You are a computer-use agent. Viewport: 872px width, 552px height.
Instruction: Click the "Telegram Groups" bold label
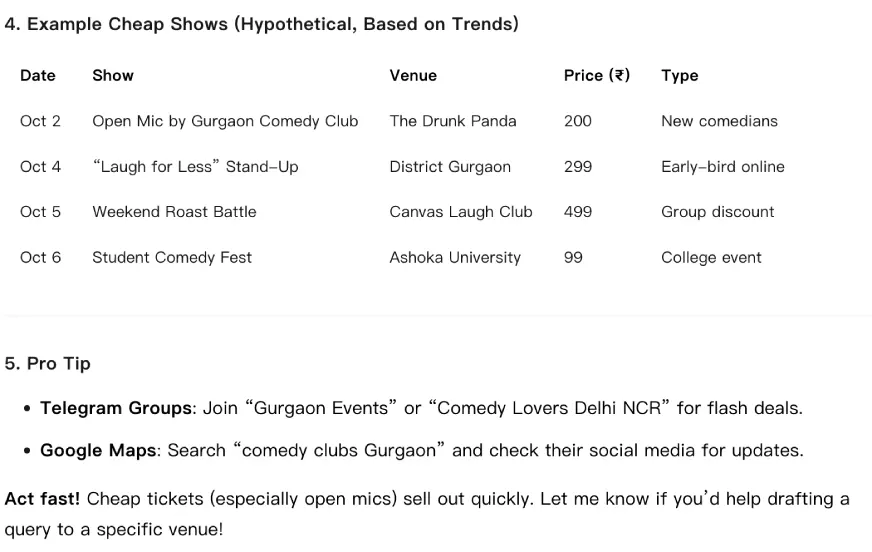[x=116, y=408]
